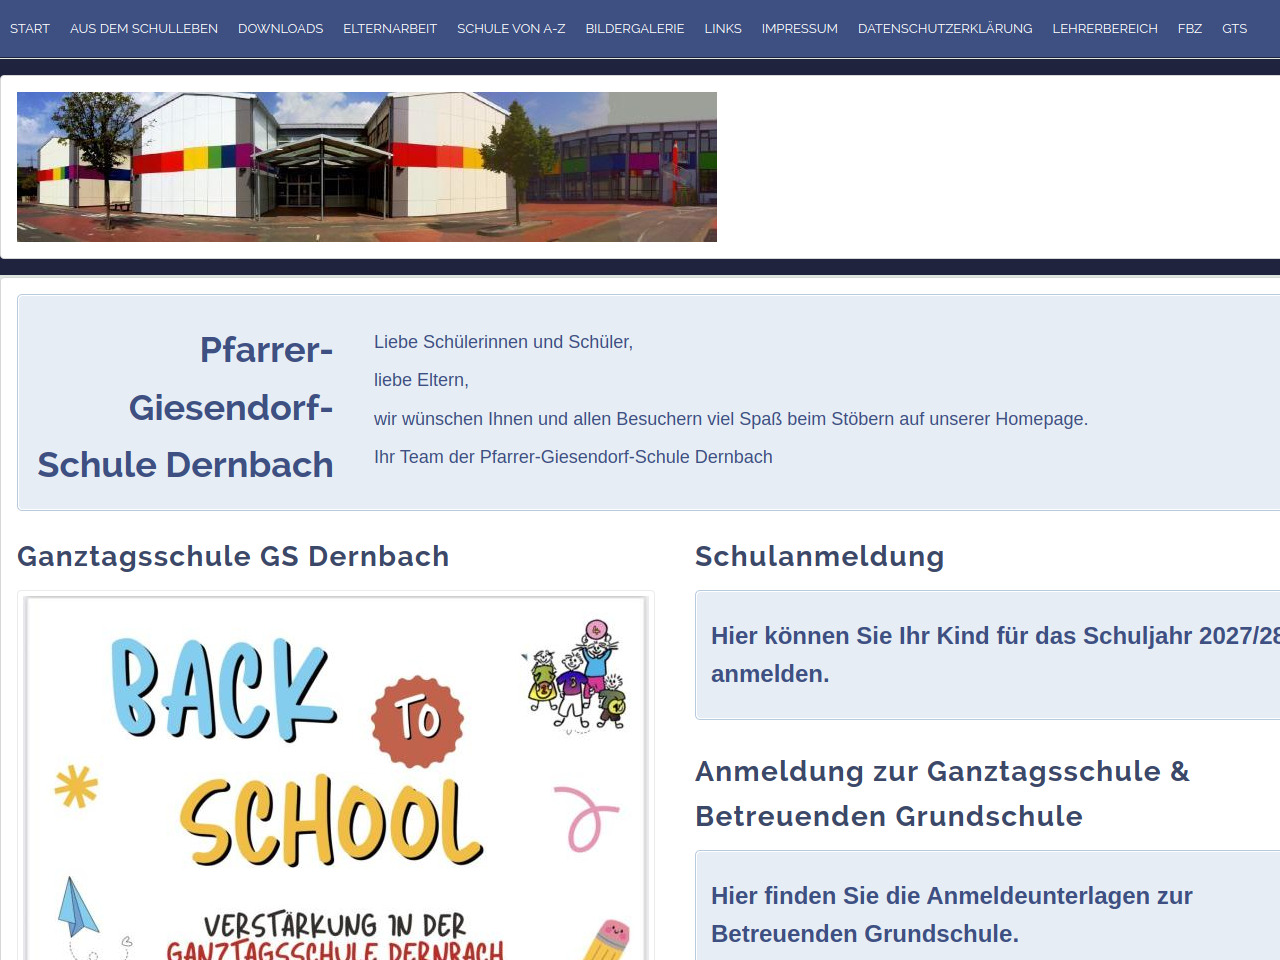Click the Pfarrer-Giesendorf-Schule Dernbach title
The width and height of the screenshot is (1280, 960).
(186, 407)
